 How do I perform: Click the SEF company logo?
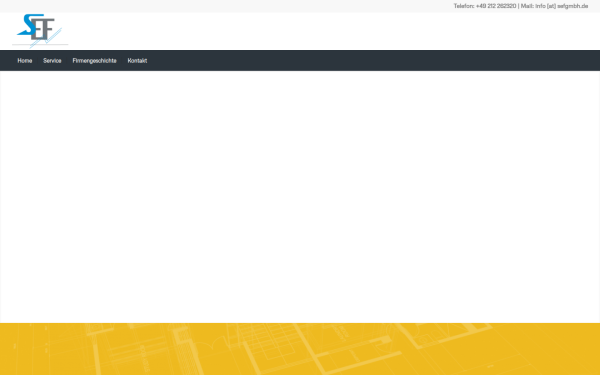(40, 31)
